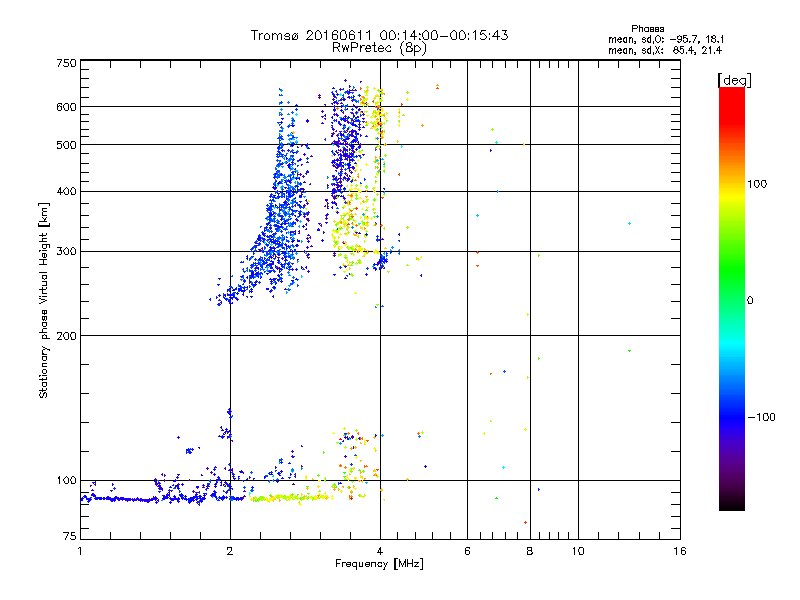800x600 pixels.
Task: Click the x-axis label 'Frequency [MHz]'
Action: (x=379, y=564)
